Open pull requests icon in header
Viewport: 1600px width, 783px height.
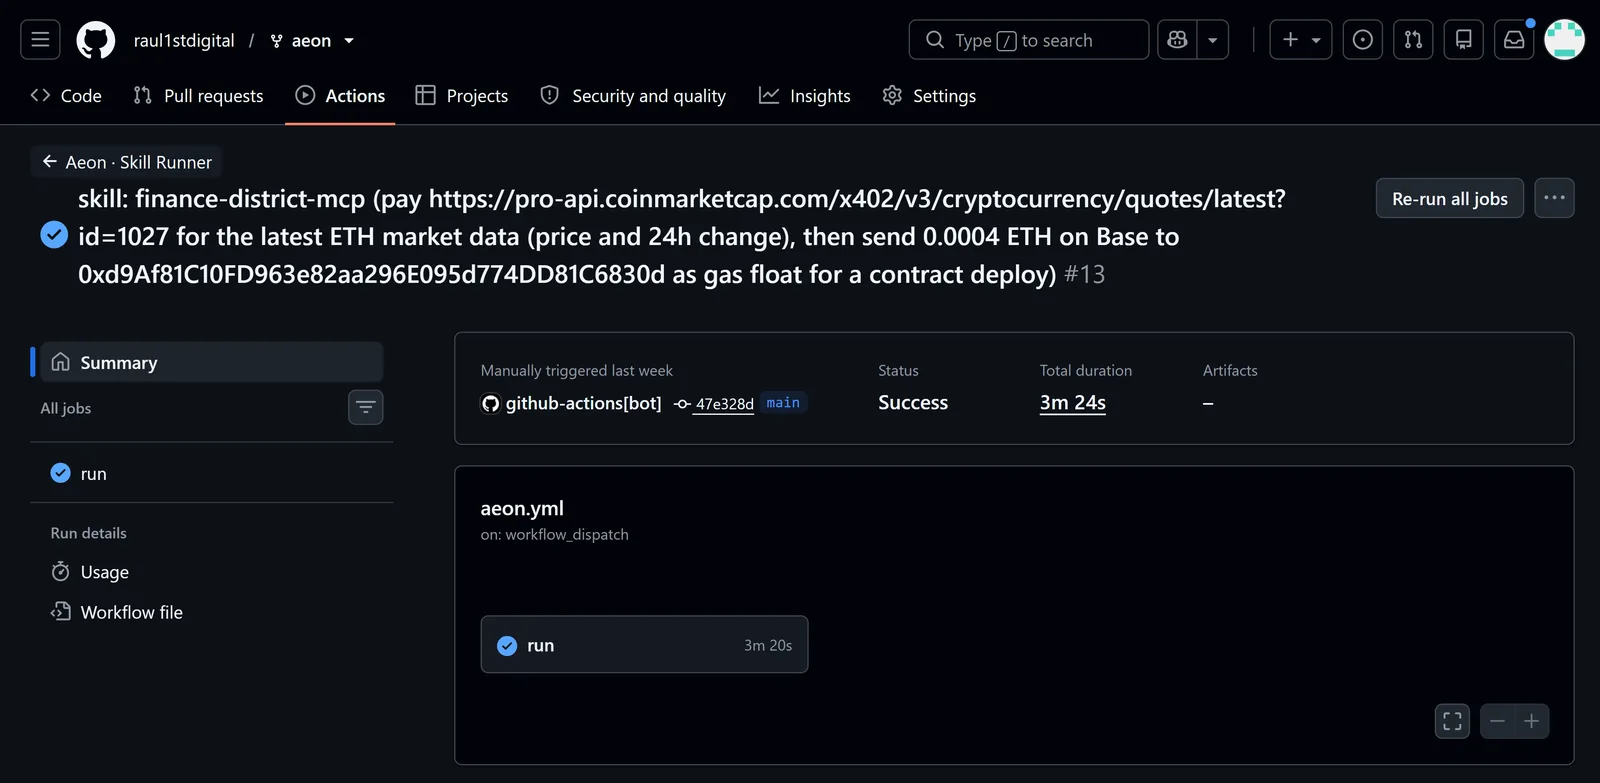coord(1413,40)
